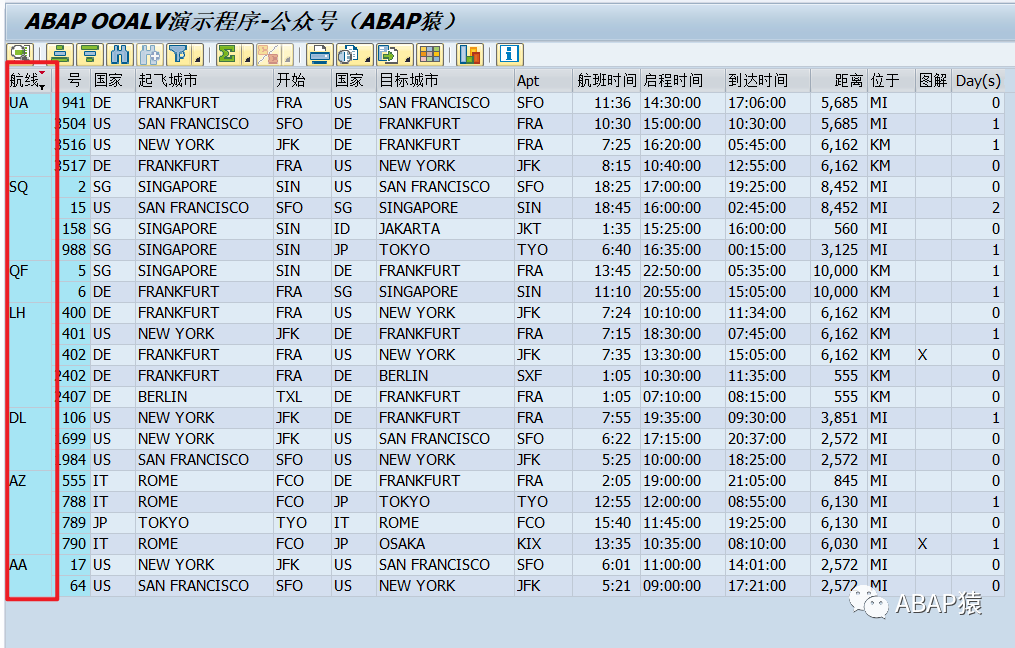This screenshot has width=1015, height=648.
Task: Click flight number 941 cell
Action: click(73, 103)
